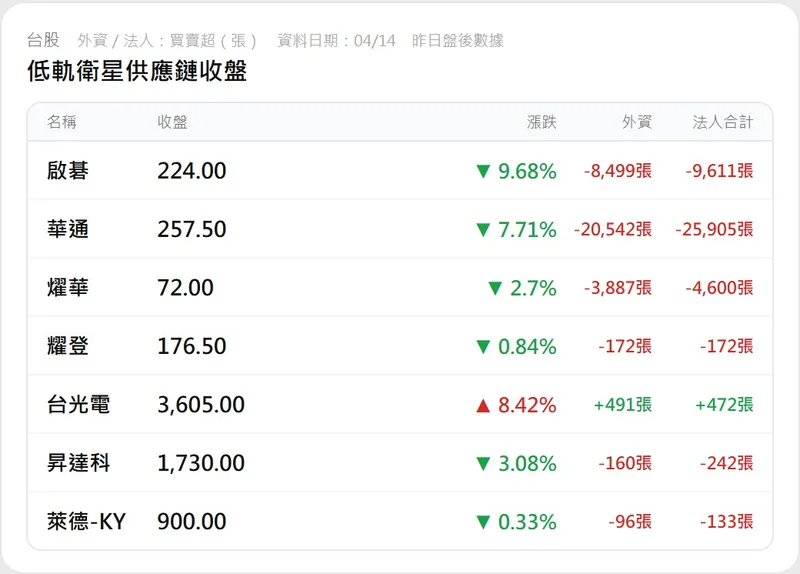Sort by the 漲跌 column header
The height and width of the screenshot is (574, 800).
542,122
